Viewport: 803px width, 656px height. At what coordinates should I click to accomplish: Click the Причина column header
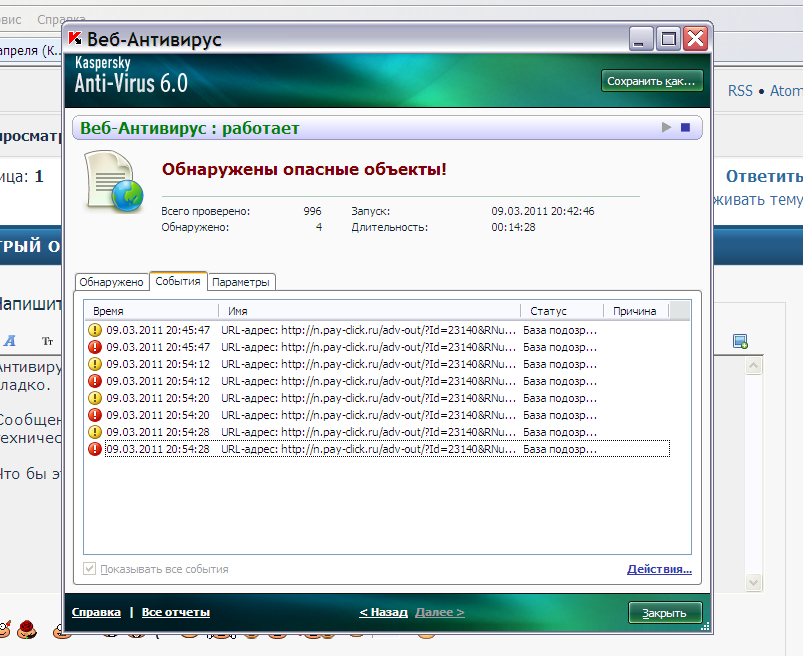[637, 311]
